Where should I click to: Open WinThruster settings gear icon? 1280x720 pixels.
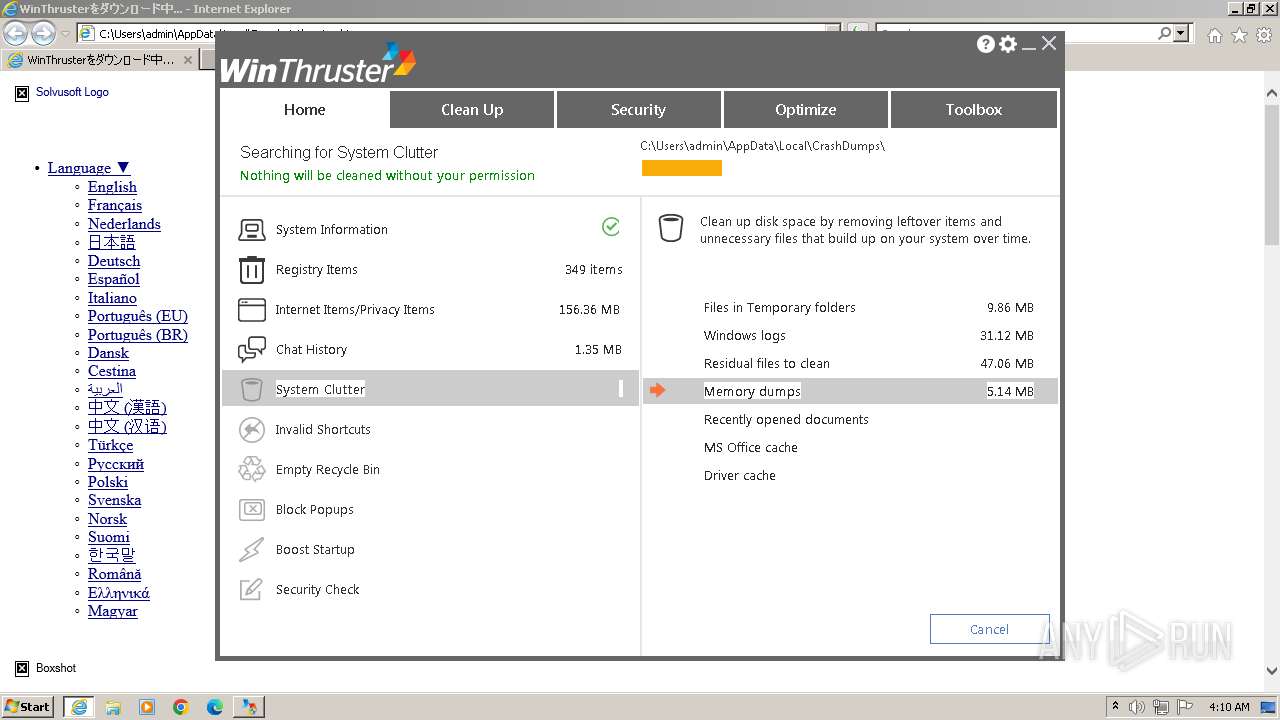[x=1008, y=44]
